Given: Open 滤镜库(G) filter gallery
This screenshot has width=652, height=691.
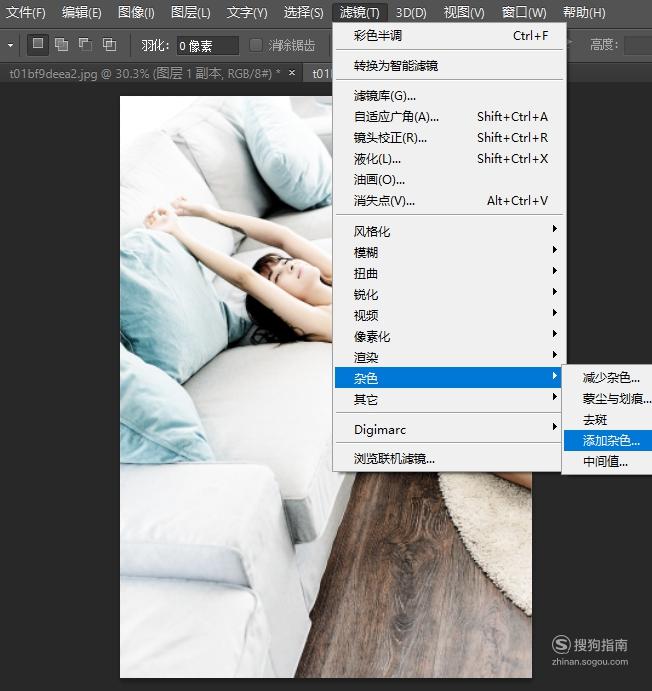Looking at the screenshot, I should coord(449,96).
